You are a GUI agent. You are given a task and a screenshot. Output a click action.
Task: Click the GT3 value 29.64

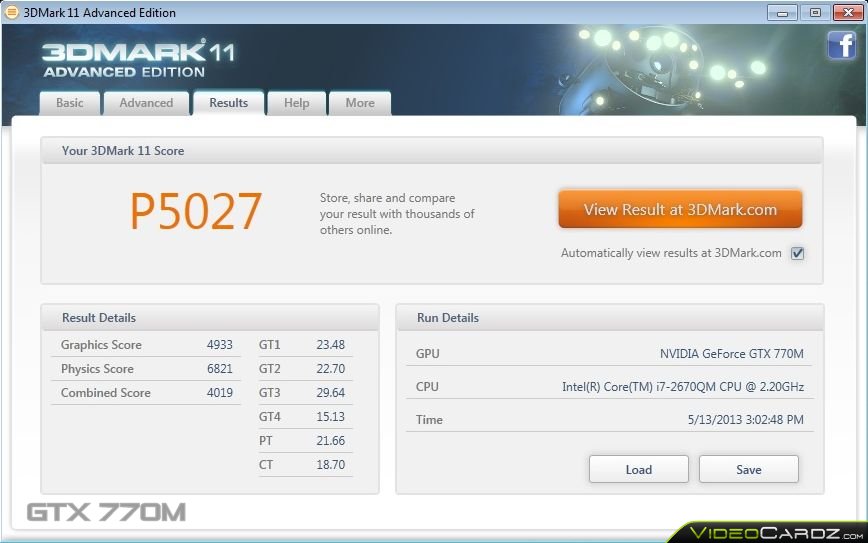coord(330,392)
